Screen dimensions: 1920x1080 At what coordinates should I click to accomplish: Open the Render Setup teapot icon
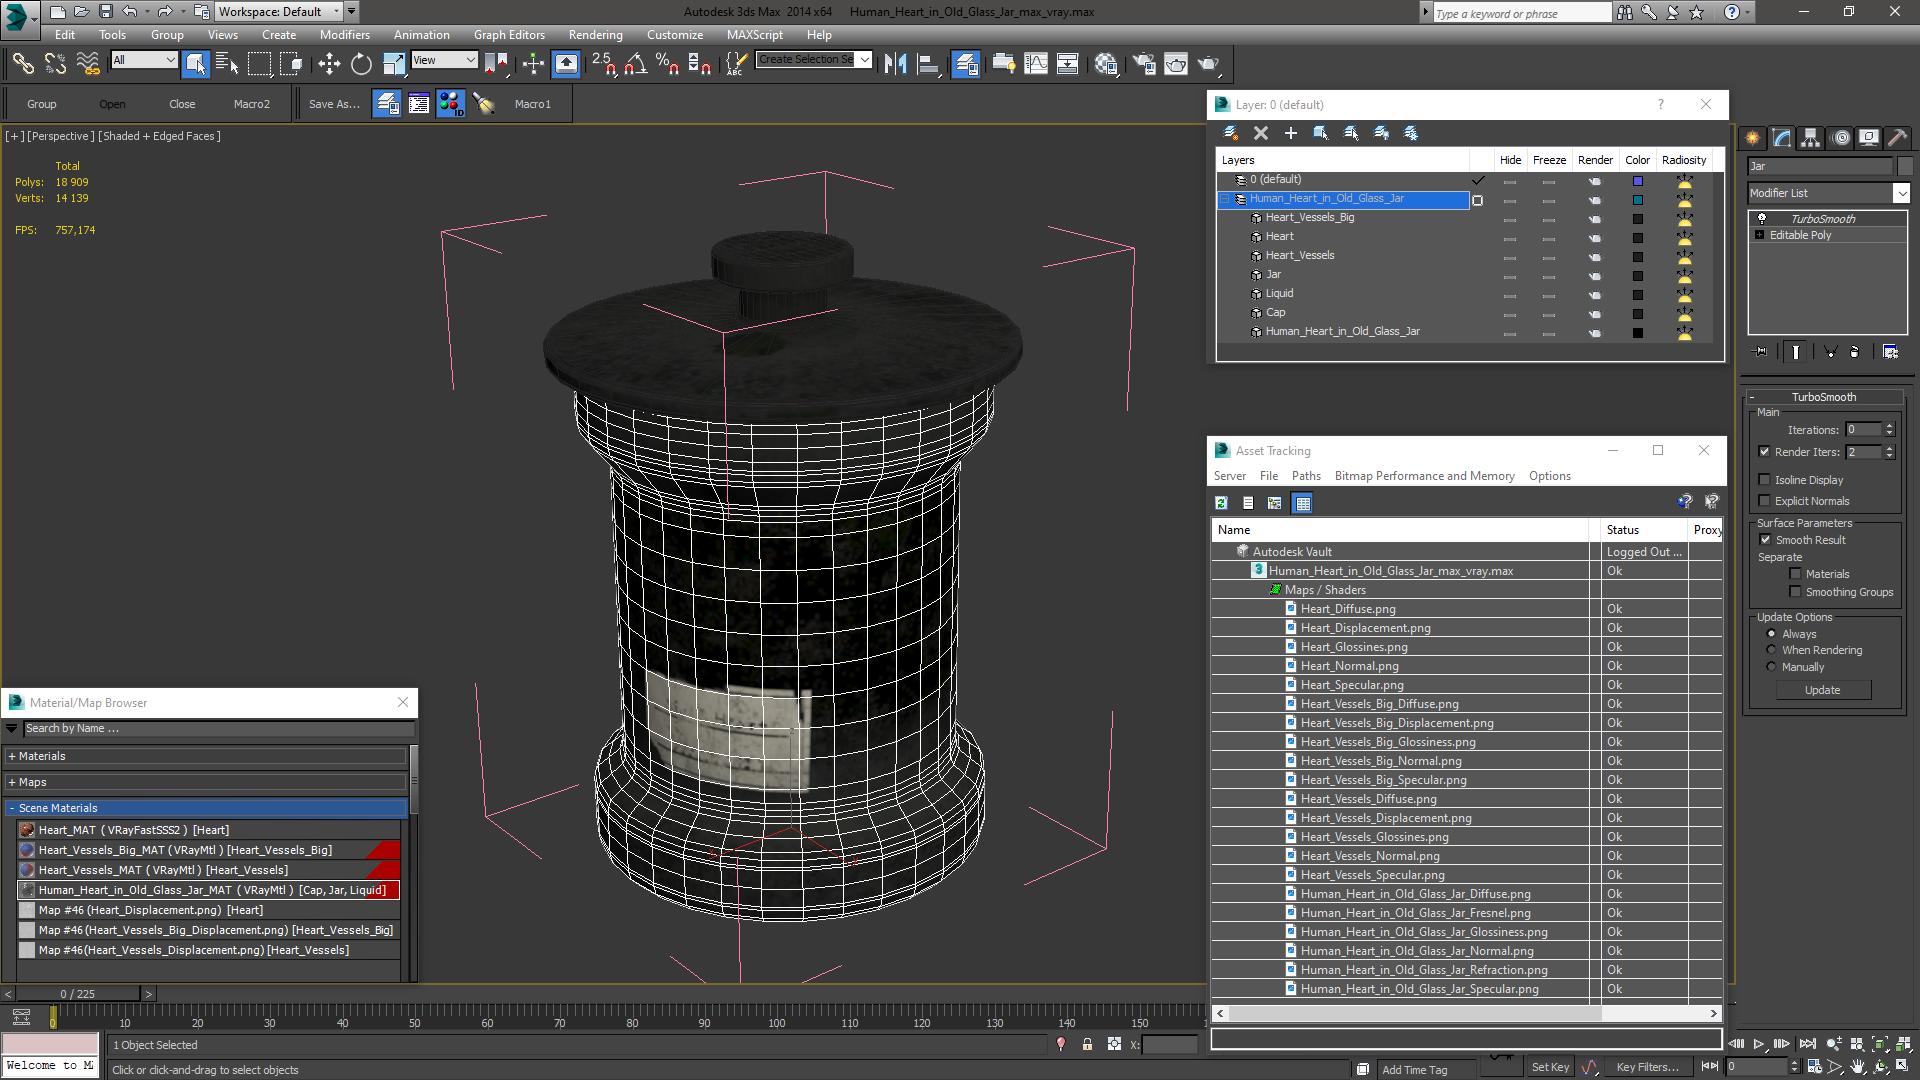click(x=1144, y=64)
